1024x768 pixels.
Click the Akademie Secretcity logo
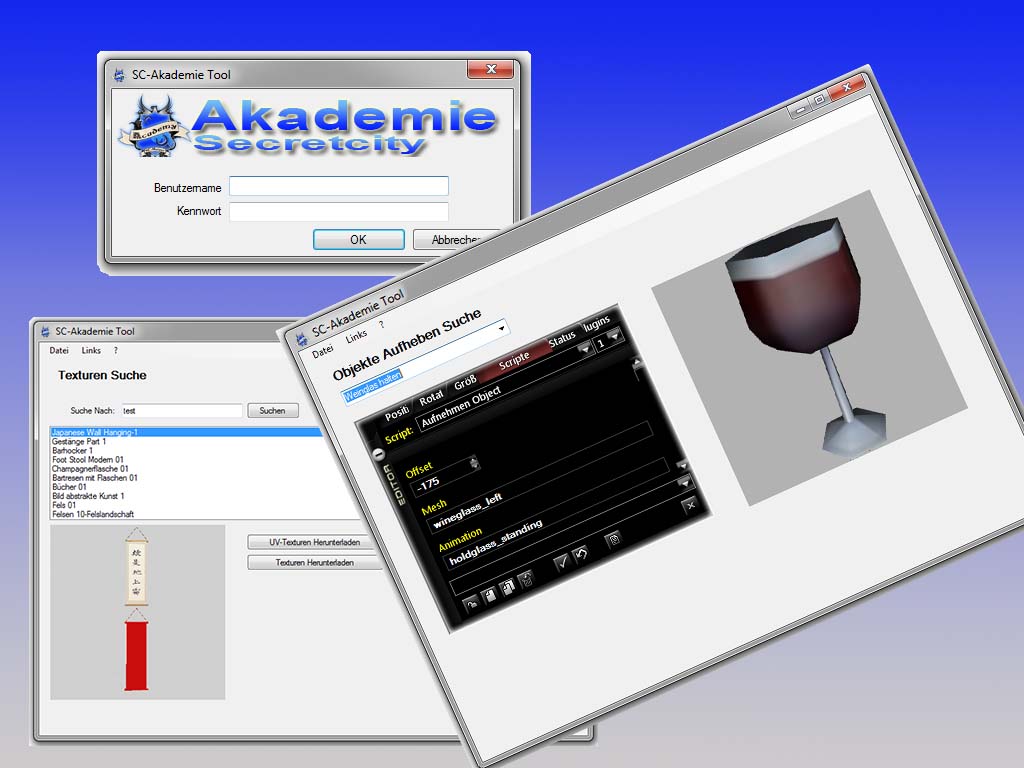tap(308, 125)
